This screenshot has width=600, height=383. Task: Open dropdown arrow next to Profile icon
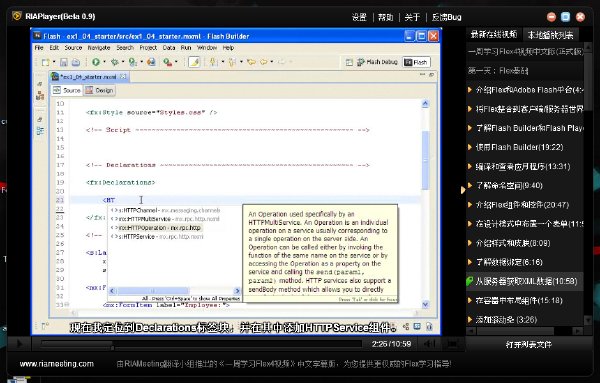tap(141, 62)
